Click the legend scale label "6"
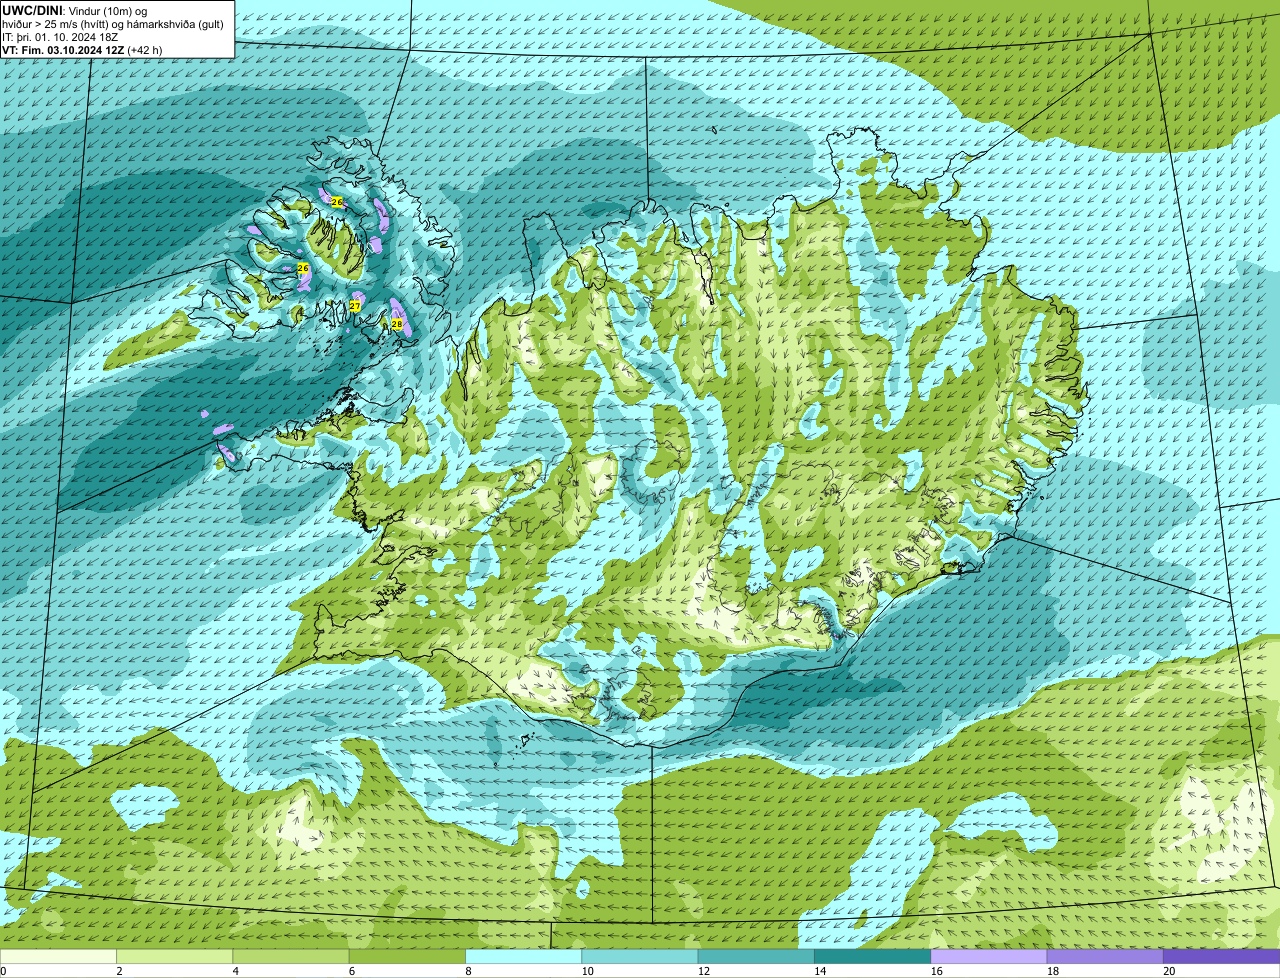 [352, 971]
